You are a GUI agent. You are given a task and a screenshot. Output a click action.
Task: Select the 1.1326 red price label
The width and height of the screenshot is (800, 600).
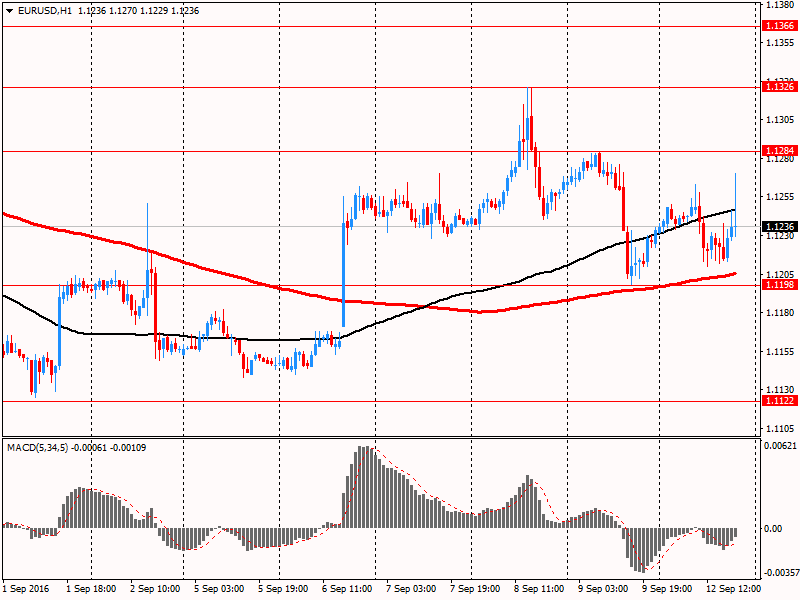point(779,87)
